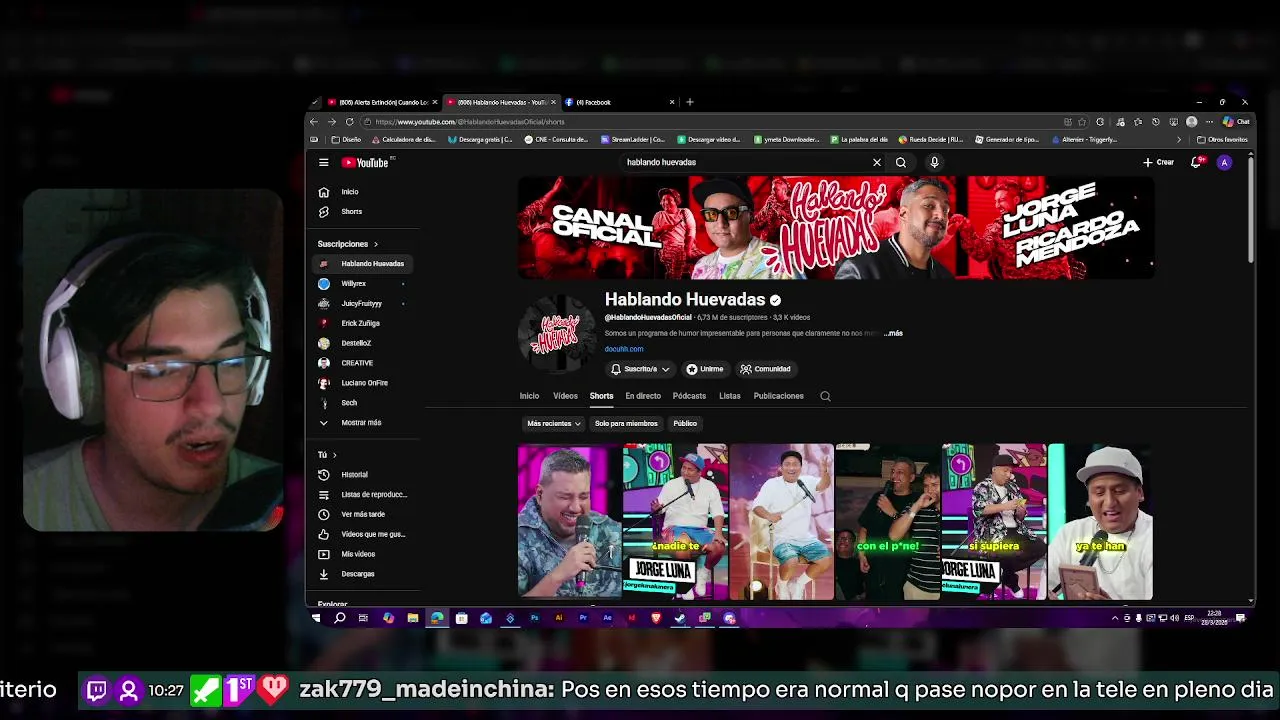Open the notifications bell

click(x=1196, y=162)
